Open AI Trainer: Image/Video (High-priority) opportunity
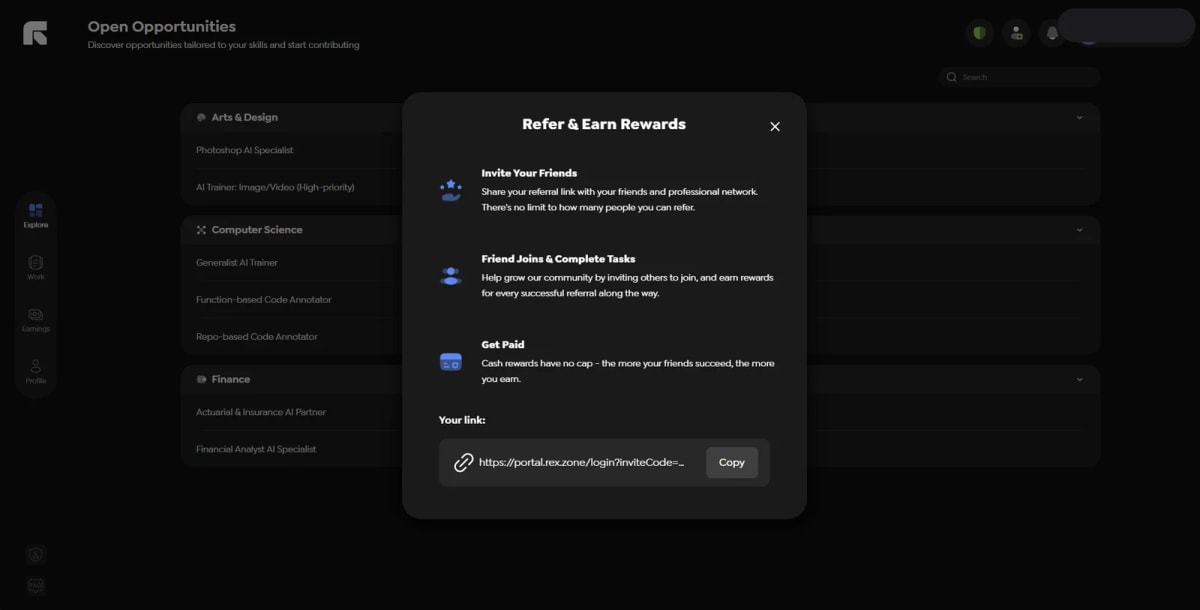Viewport: 1200px width, 610px height. click(x=275, y=187)
